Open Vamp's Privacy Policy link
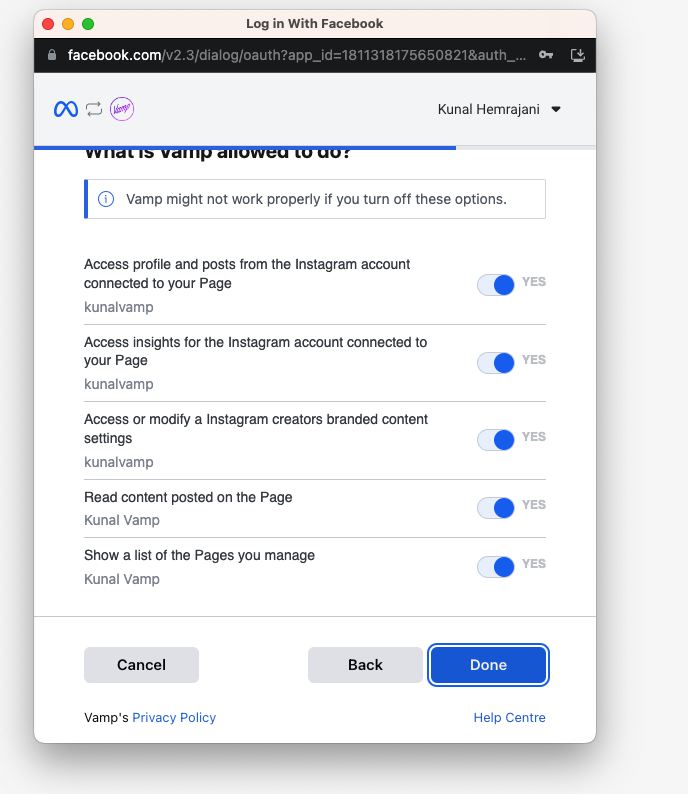This screenshot has width=688, height=794. click(x=174, y=718)
